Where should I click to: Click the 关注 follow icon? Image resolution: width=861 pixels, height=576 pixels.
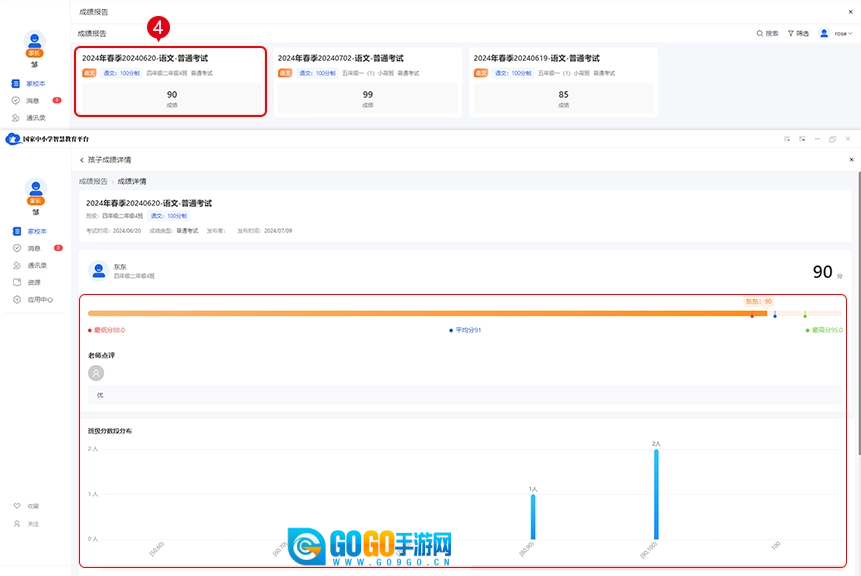(x=17, y=523)
